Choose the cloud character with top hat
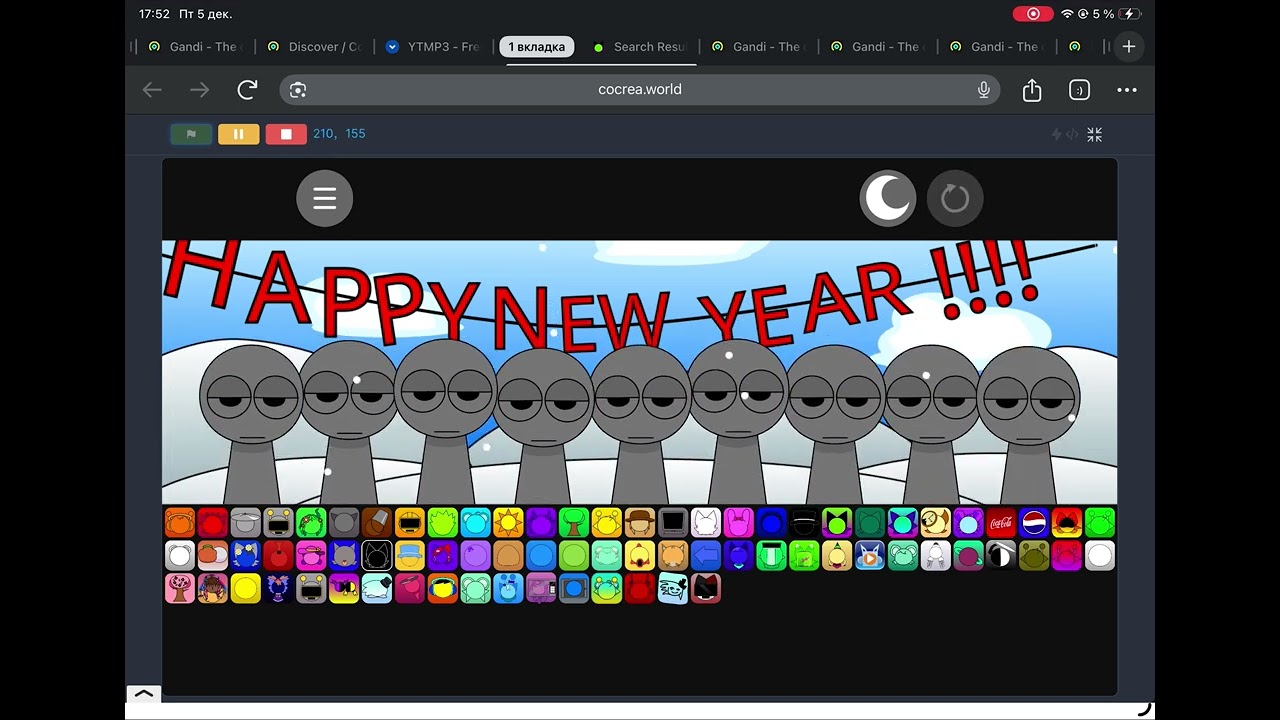The height and width of the screenshot is (720, 1280). 377,588
